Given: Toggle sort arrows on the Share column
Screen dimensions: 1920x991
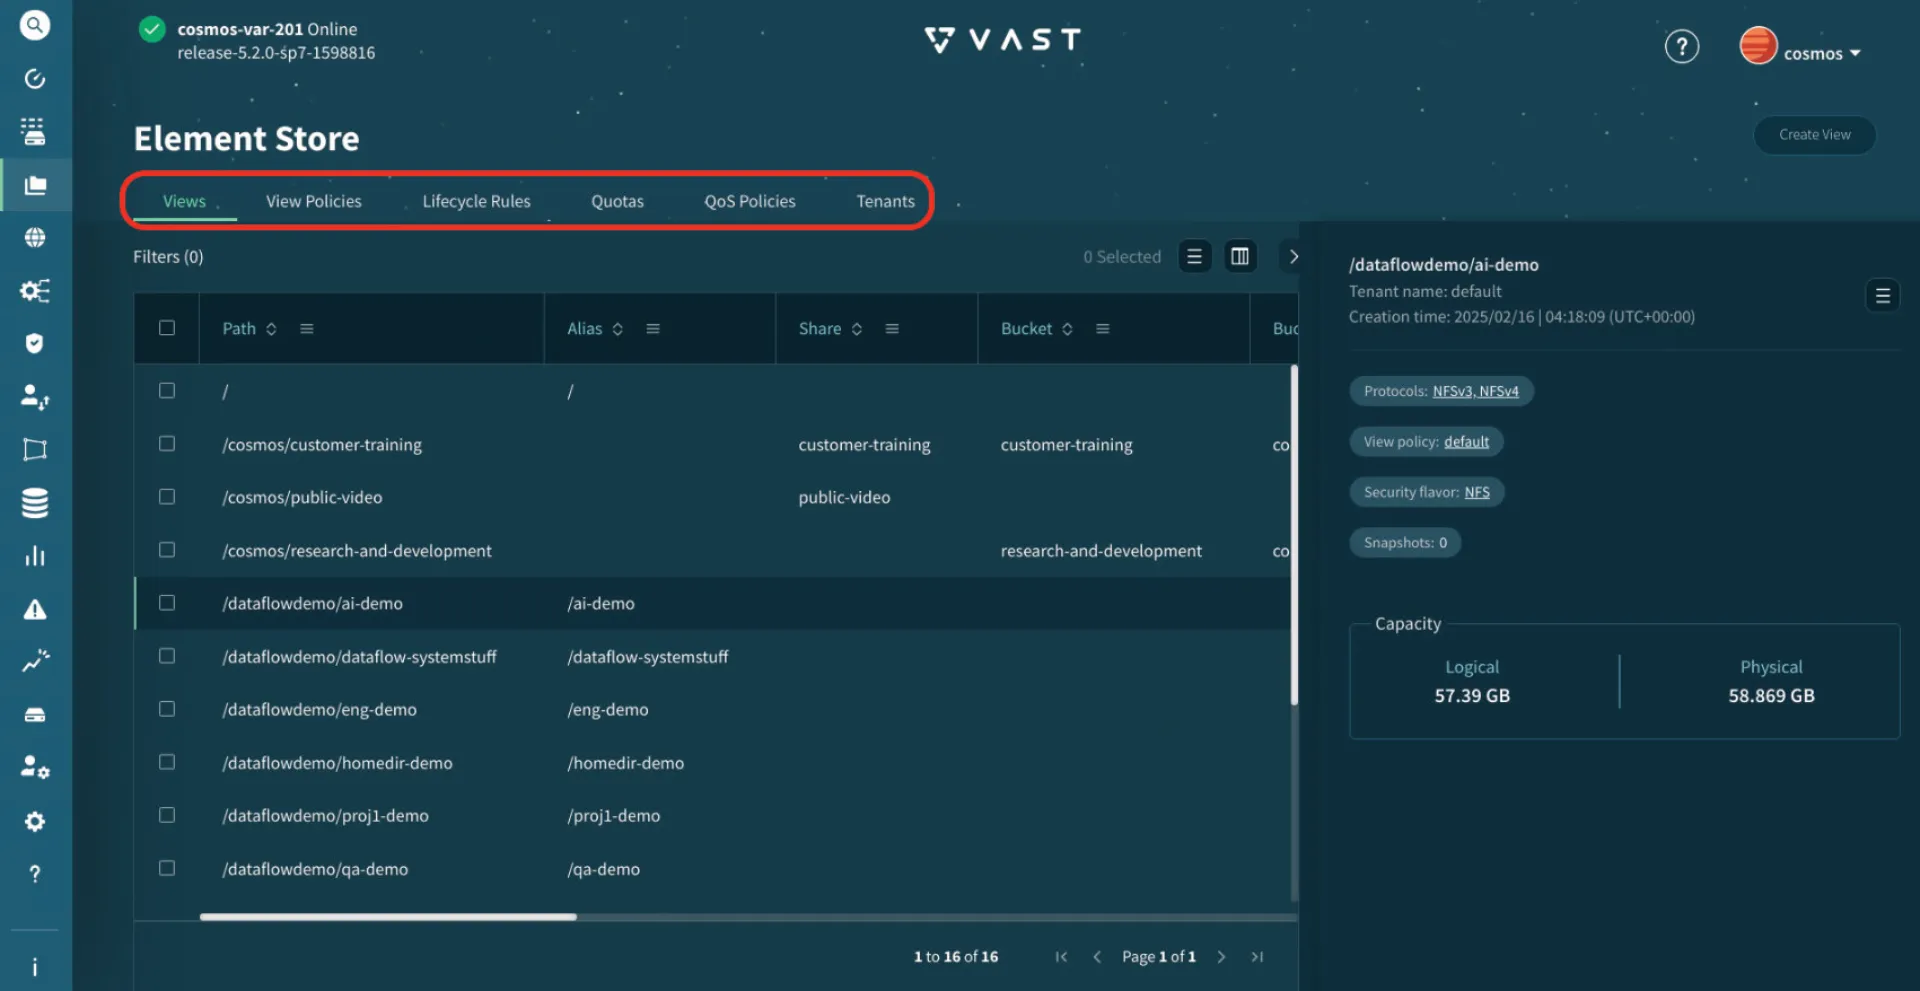Looking at the screenshot, I should point(857,329).
